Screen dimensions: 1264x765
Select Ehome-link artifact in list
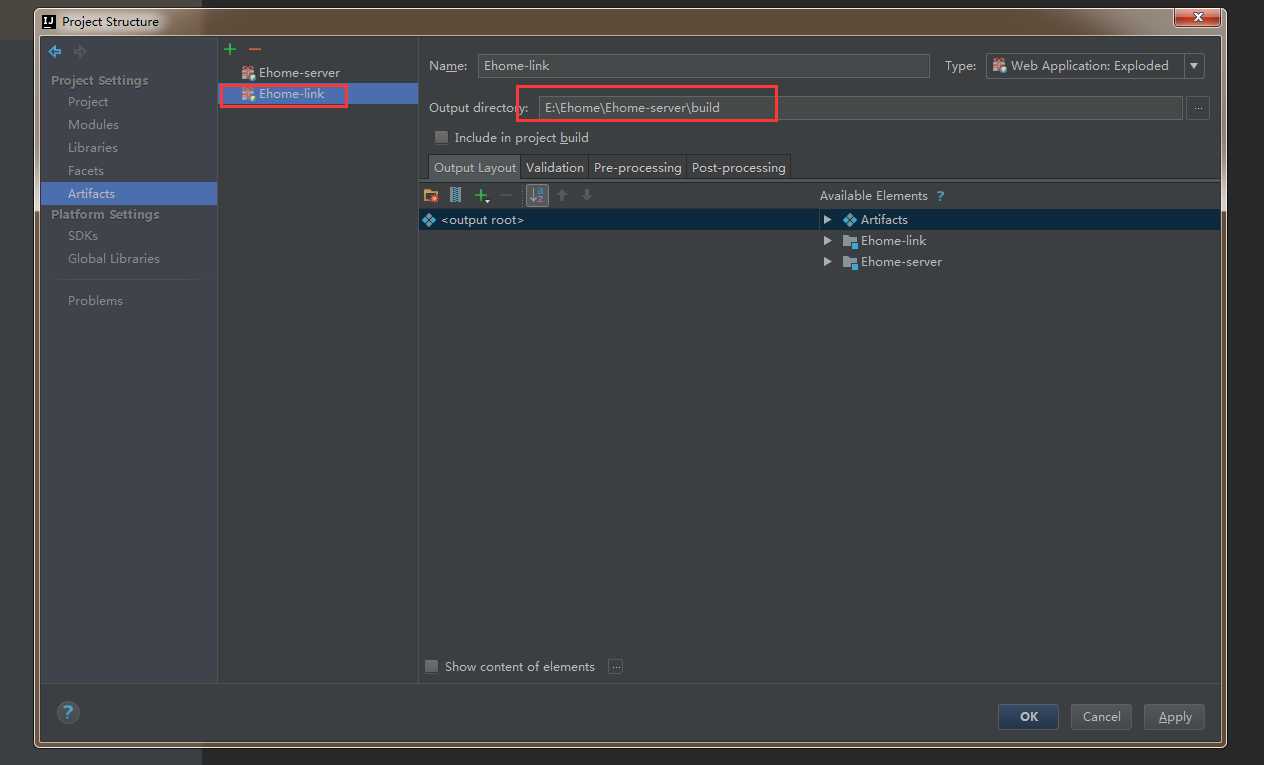(318, 94)
